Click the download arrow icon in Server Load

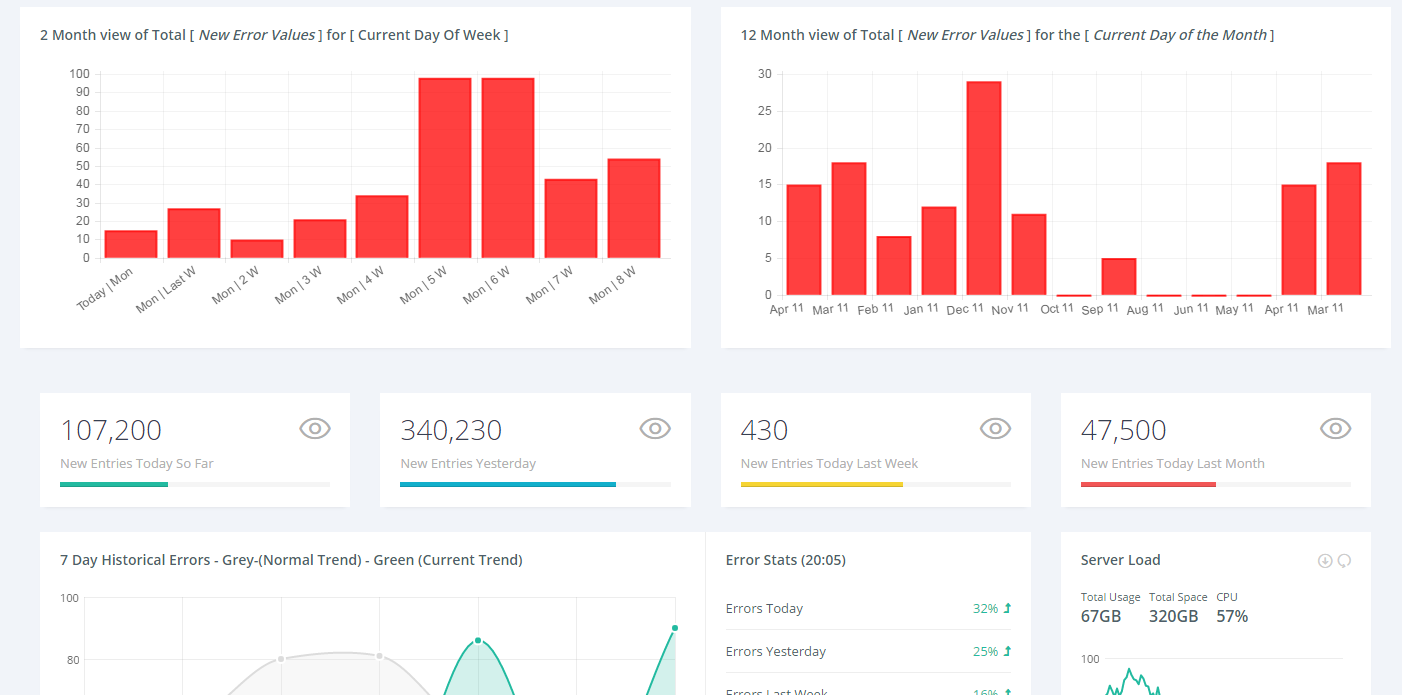[1325, 561]
